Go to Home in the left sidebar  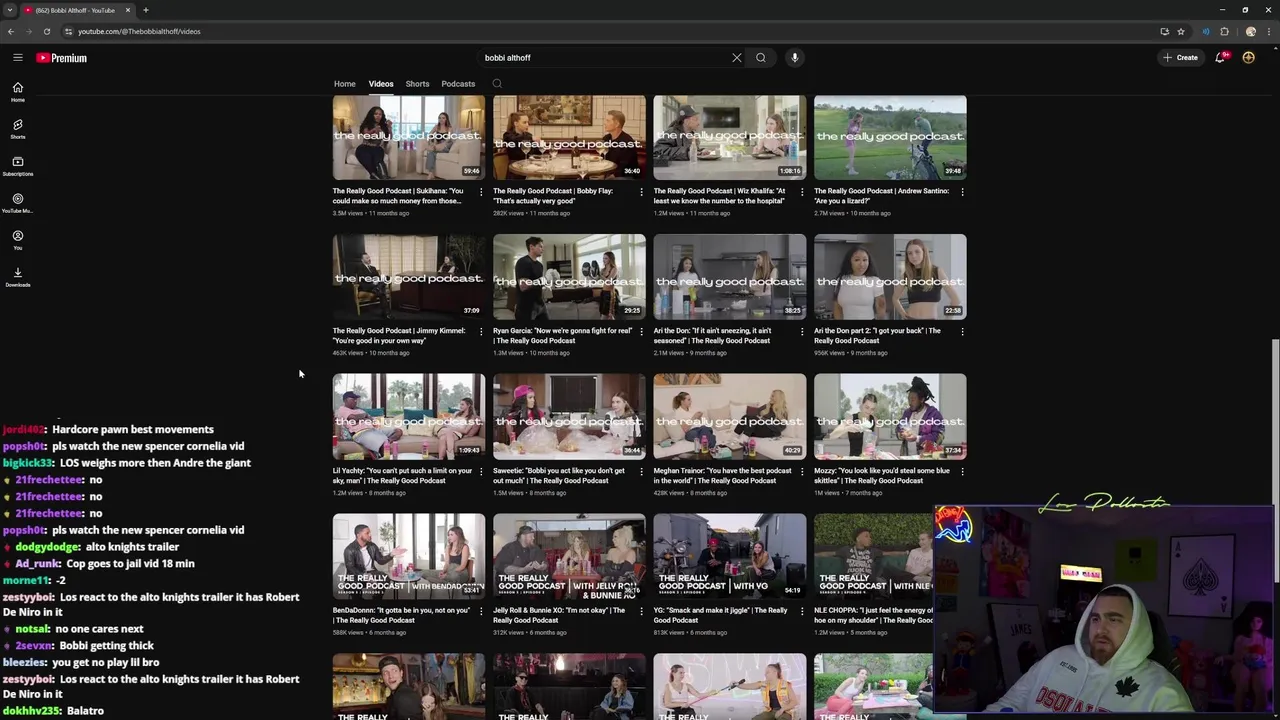[x=17, y=92]
